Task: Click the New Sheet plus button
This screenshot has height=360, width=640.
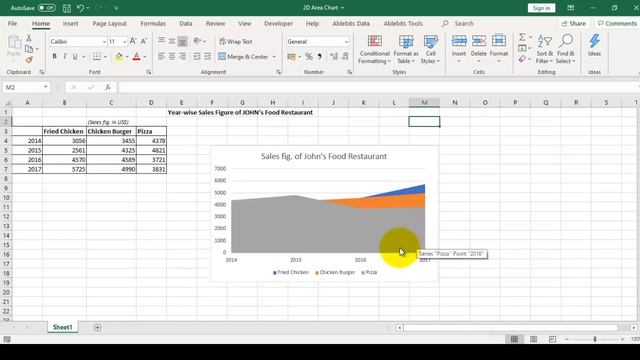Action: 98,327
